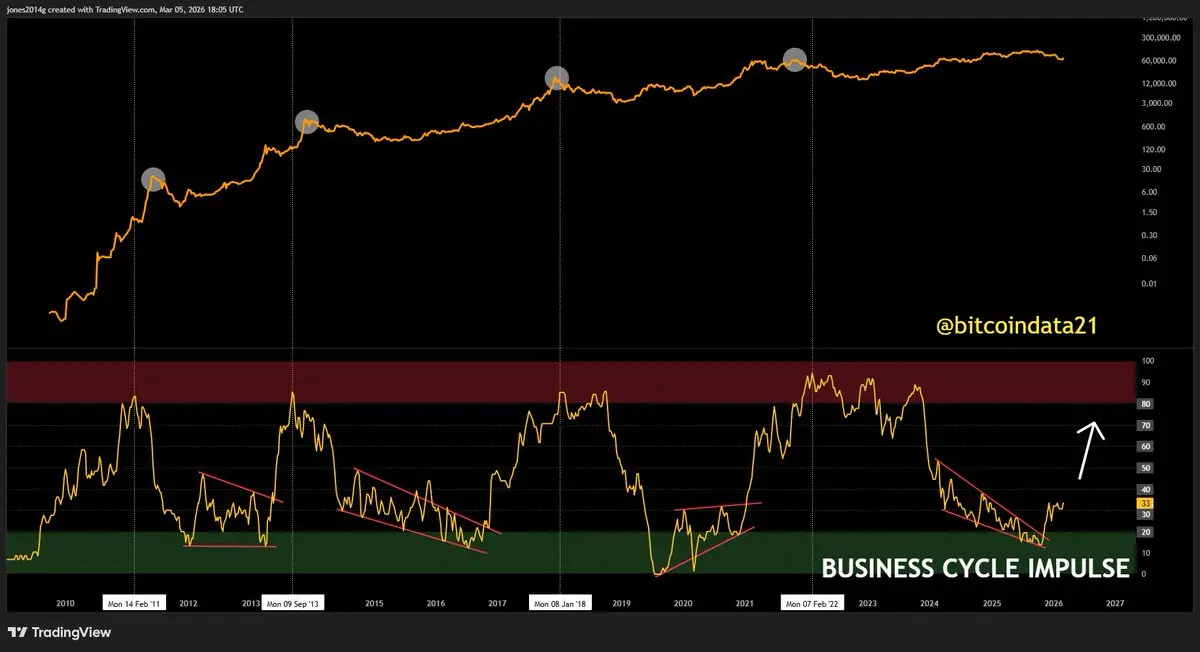The width and height of the screenshot is (1200, 652).
Task: Click the 2025 year label on time axis
Action: (x=992, y=603)
